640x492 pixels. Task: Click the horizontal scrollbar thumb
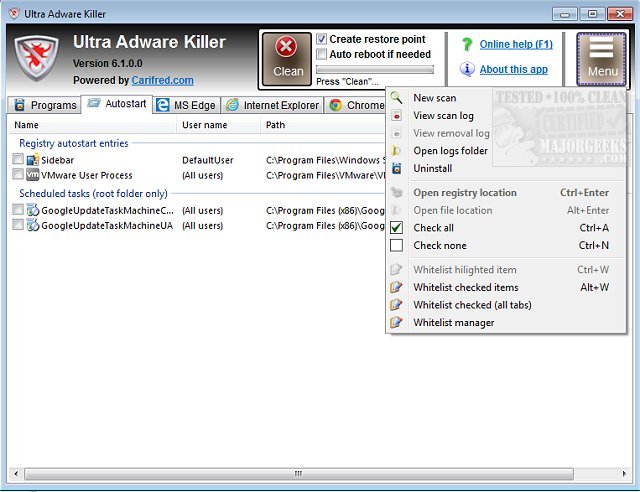tap(299, 474)
